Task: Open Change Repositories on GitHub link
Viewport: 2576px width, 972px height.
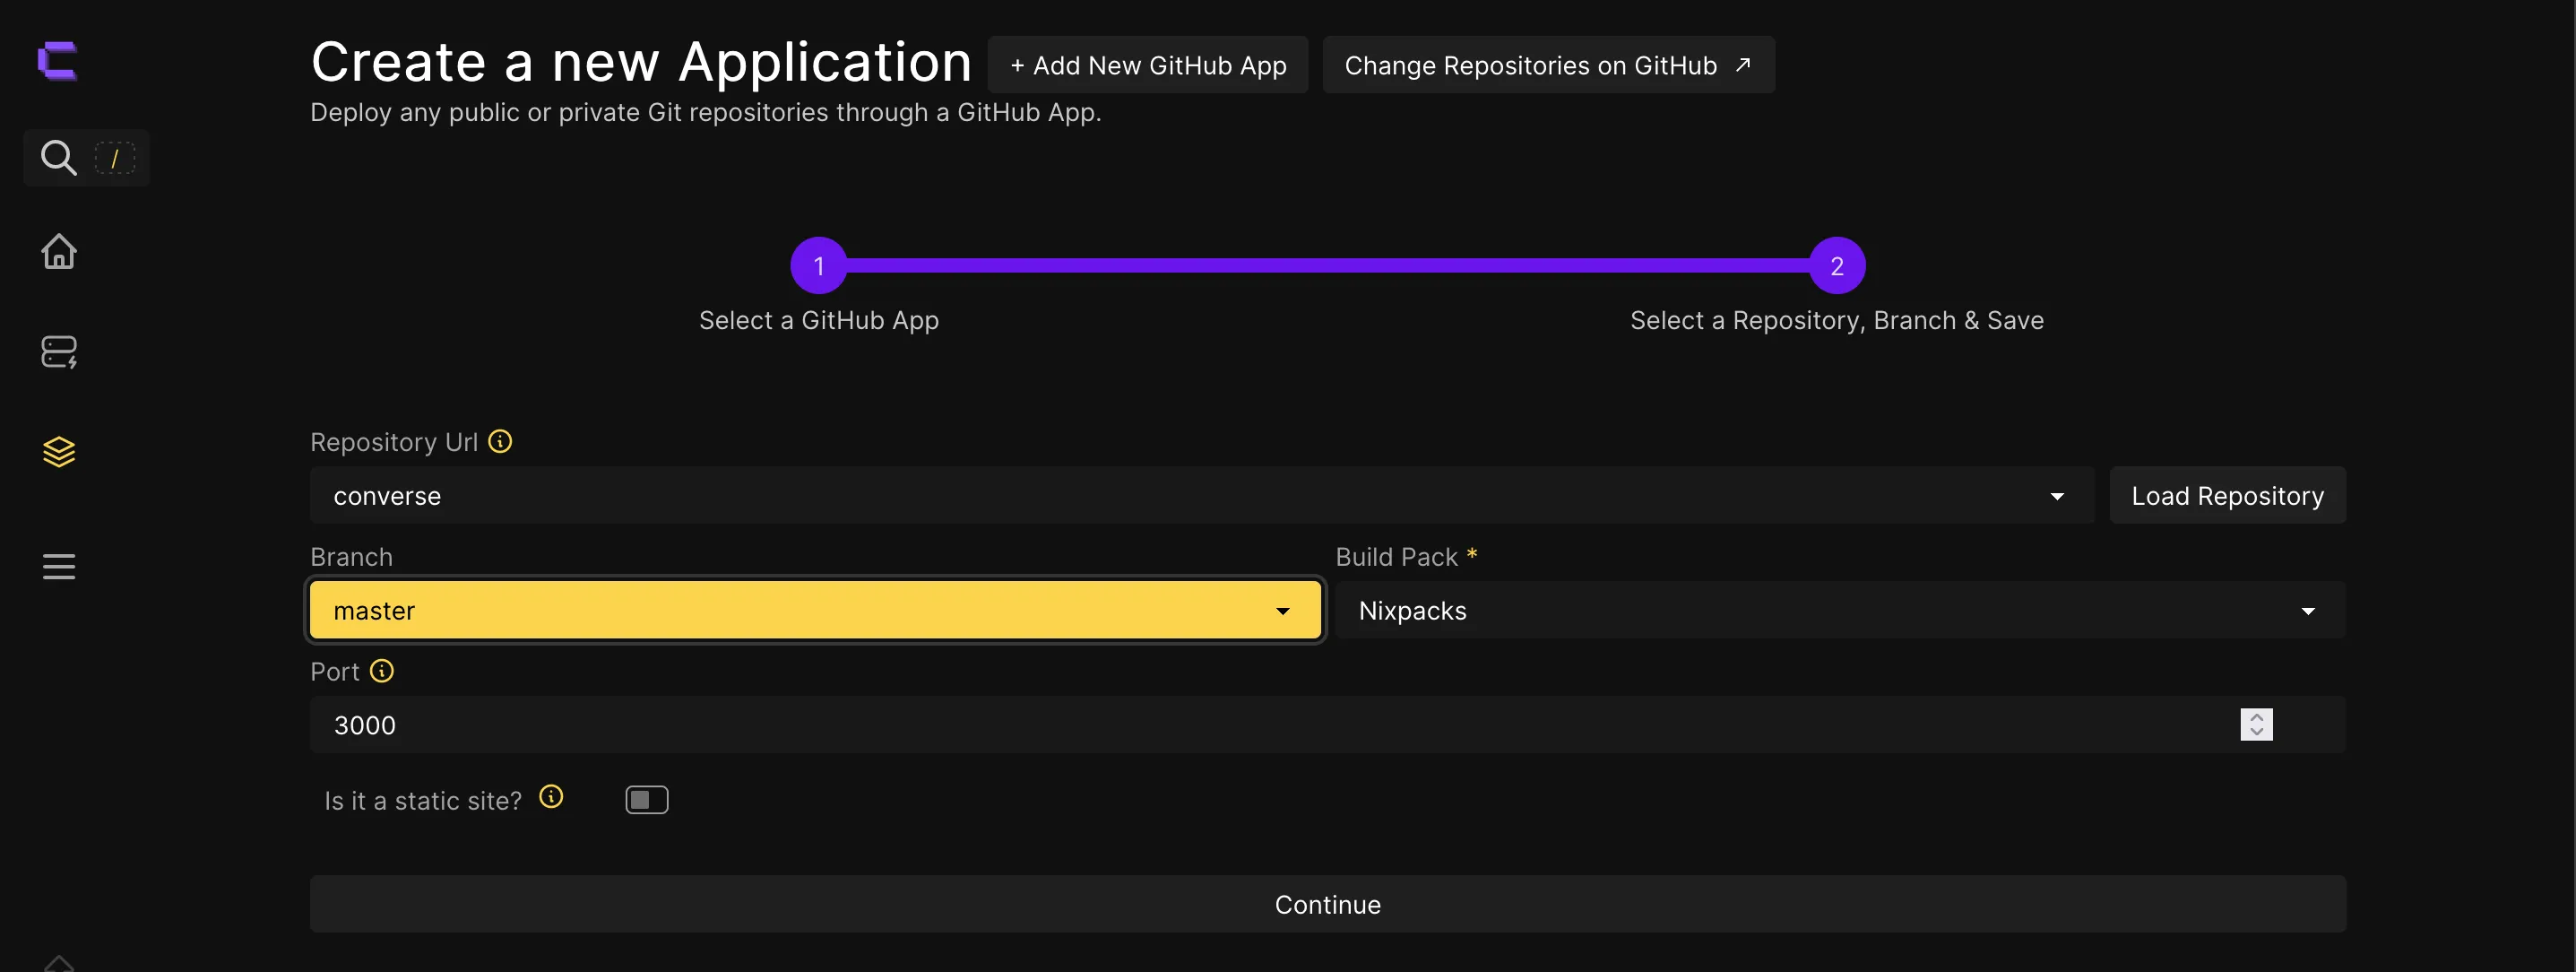Action: [1549, 65]
